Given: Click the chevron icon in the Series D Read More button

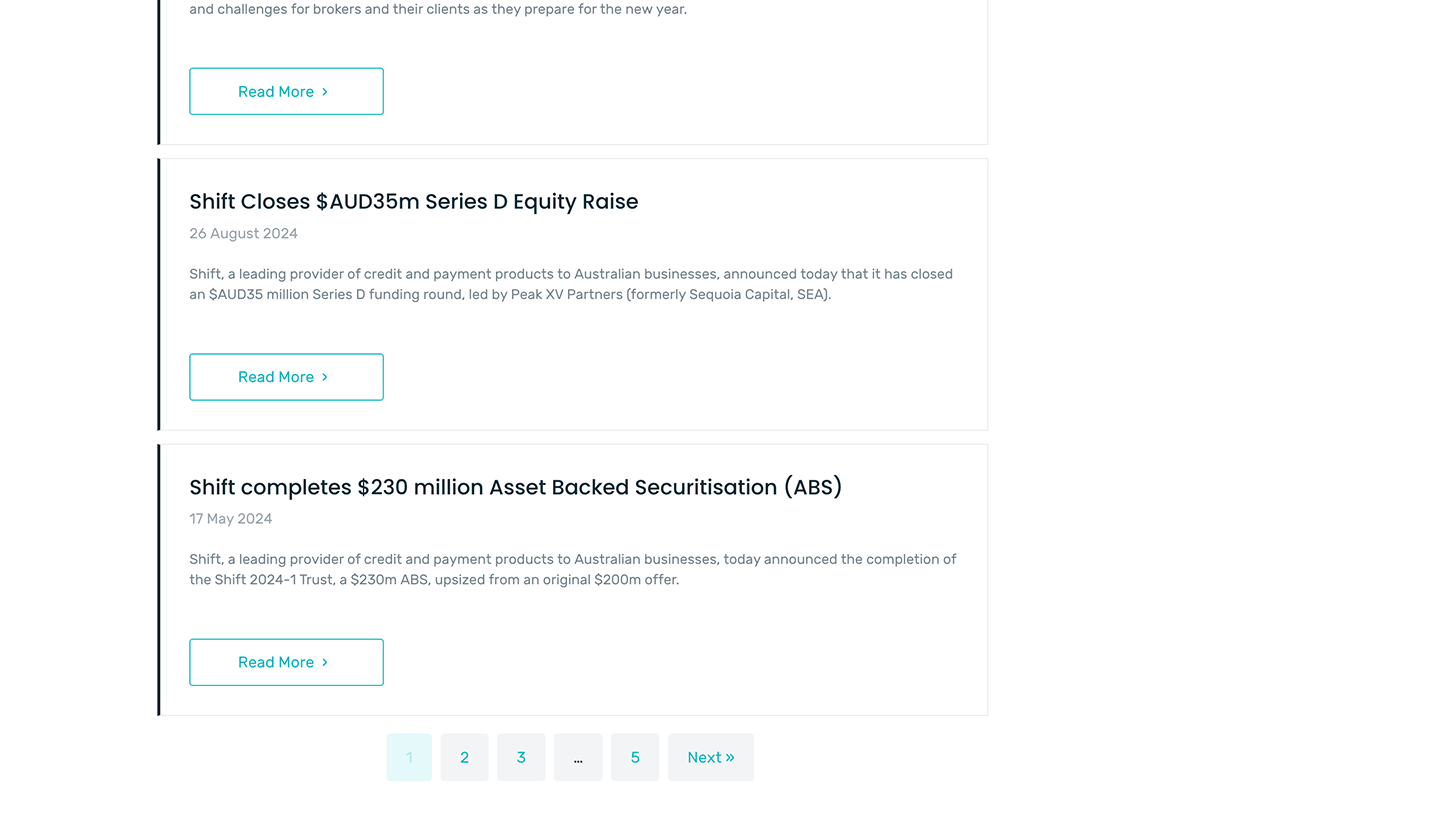Looking at the screenshot, I should (x=325, y=377).
